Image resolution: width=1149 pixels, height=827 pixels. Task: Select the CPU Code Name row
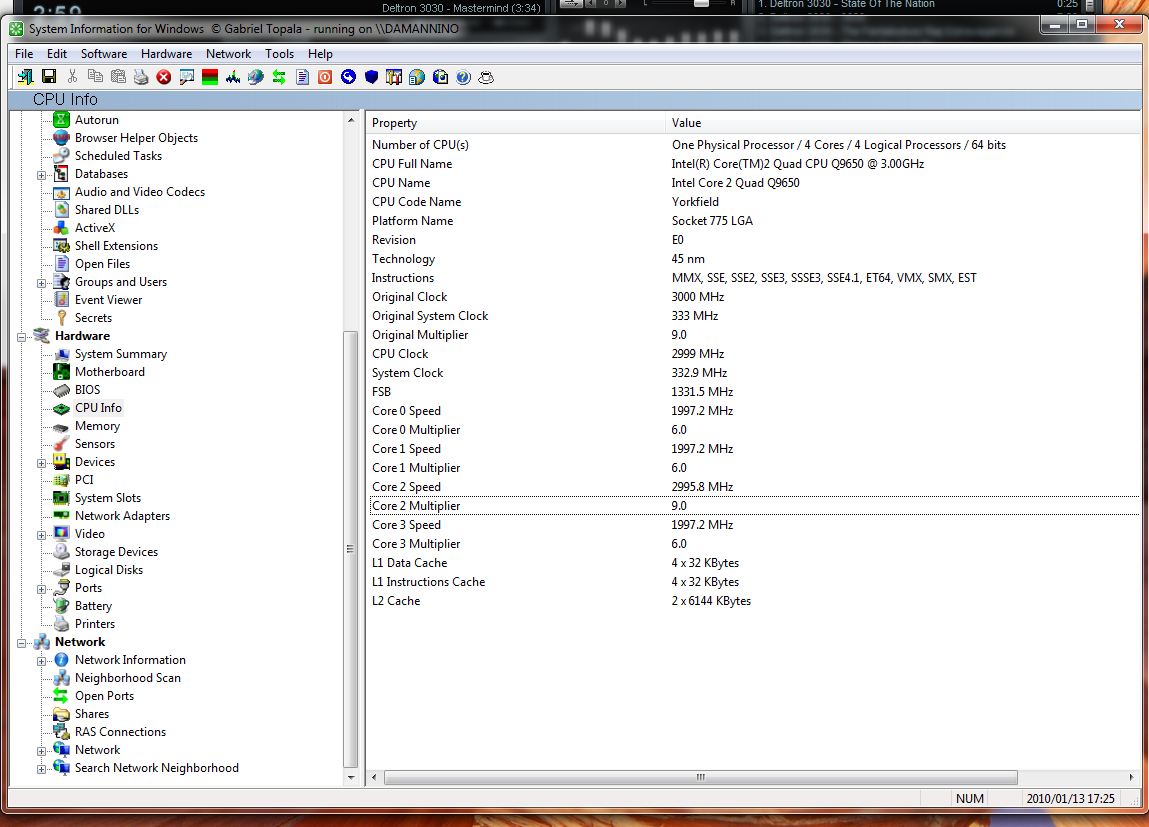coord(755,201)
